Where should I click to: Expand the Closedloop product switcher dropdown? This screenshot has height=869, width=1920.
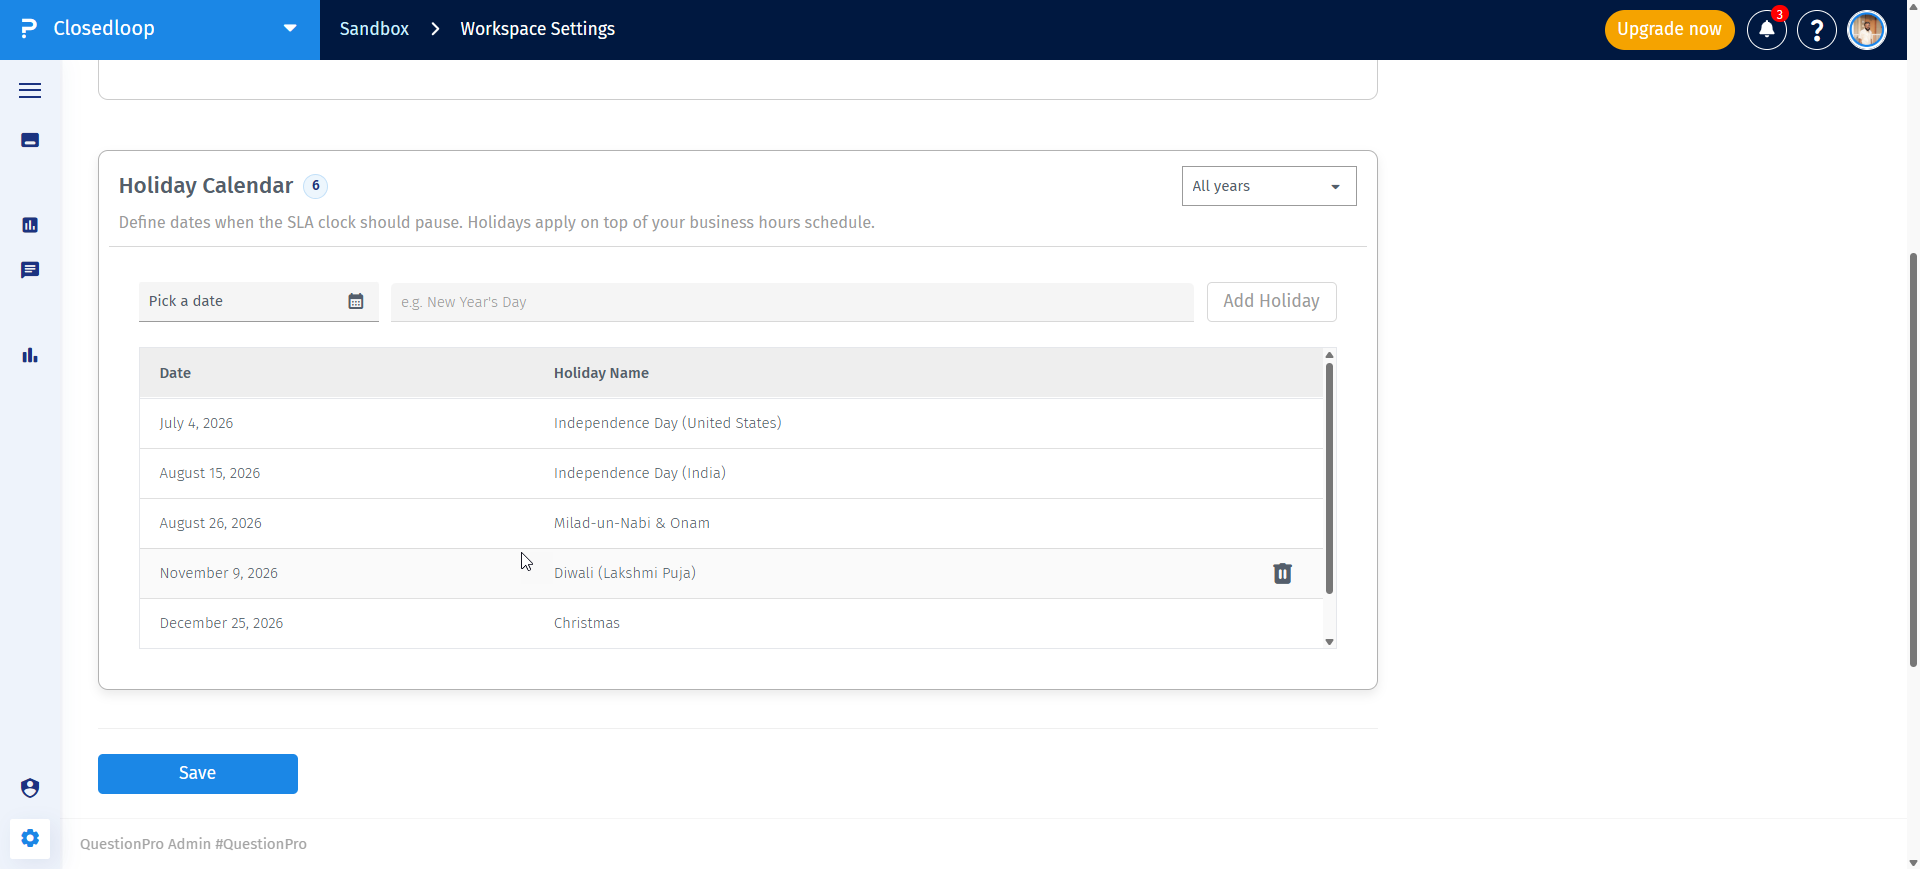pyautogui.click(x=290, y=28)
